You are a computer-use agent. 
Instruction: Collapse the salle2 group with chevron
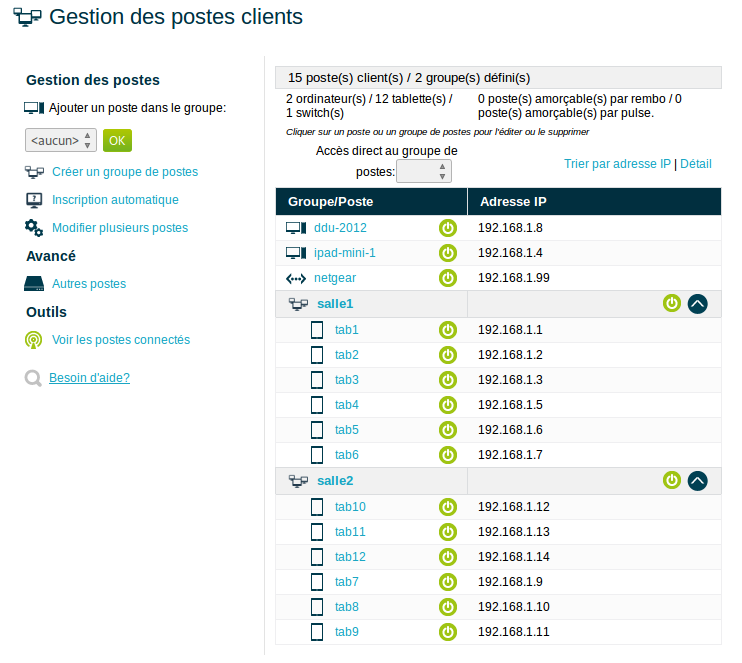[698, 481]
